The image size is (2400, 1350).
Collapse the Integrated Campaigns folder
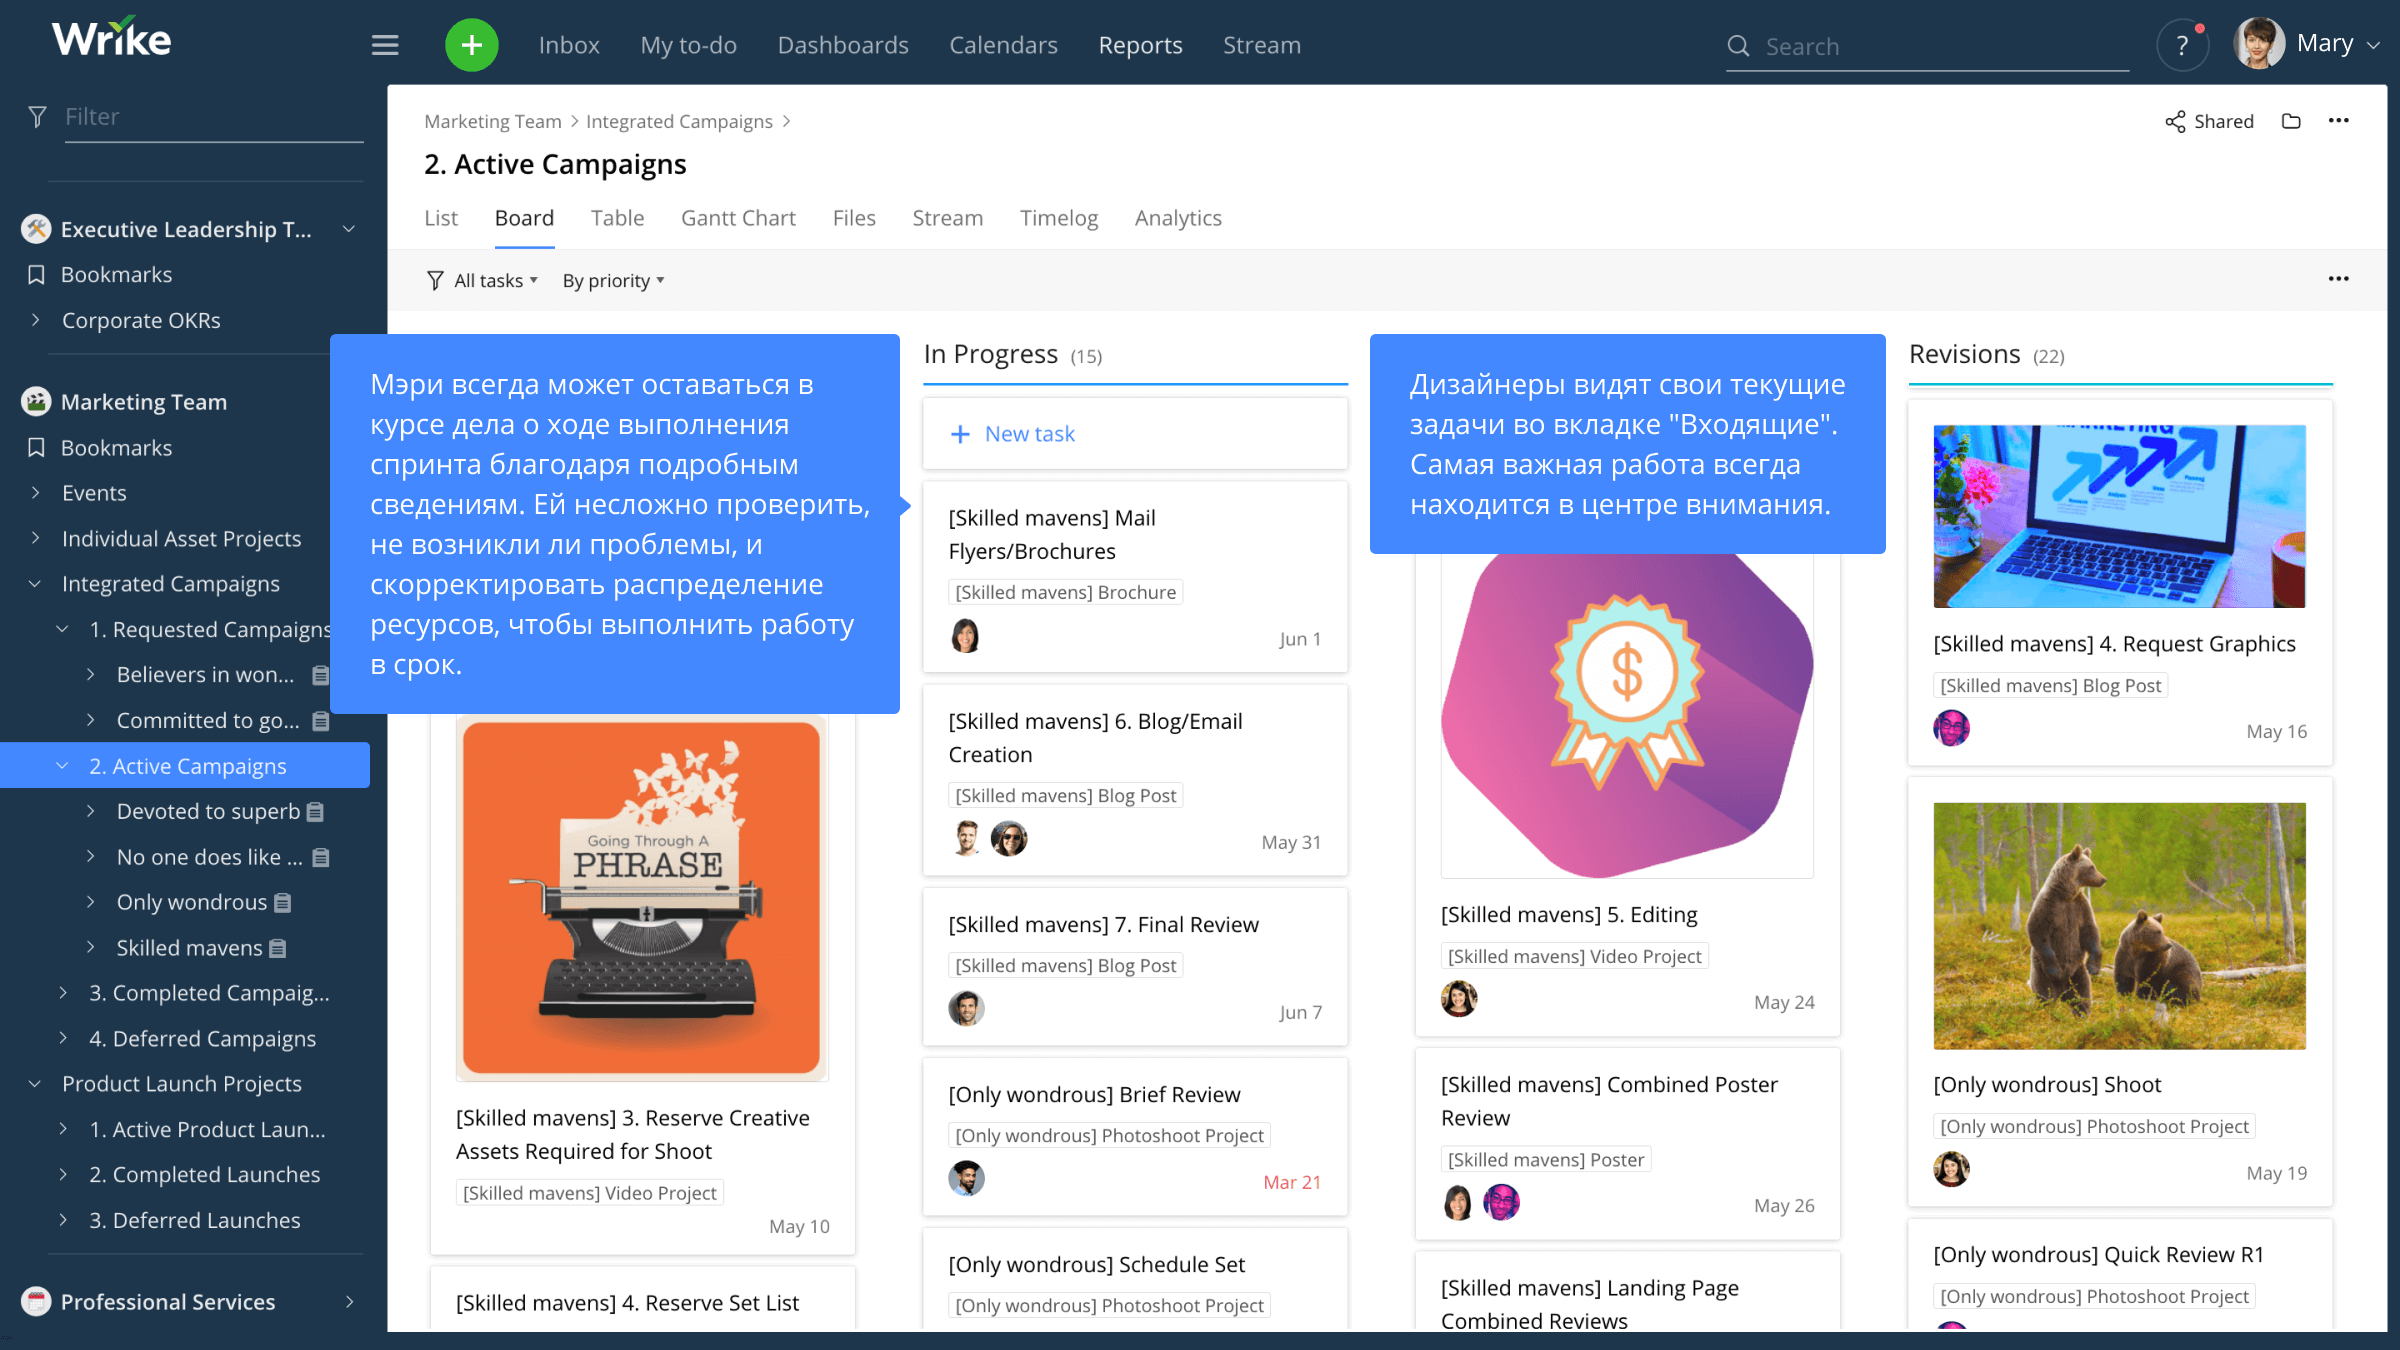pyautogui.click(x=35, y=584)
